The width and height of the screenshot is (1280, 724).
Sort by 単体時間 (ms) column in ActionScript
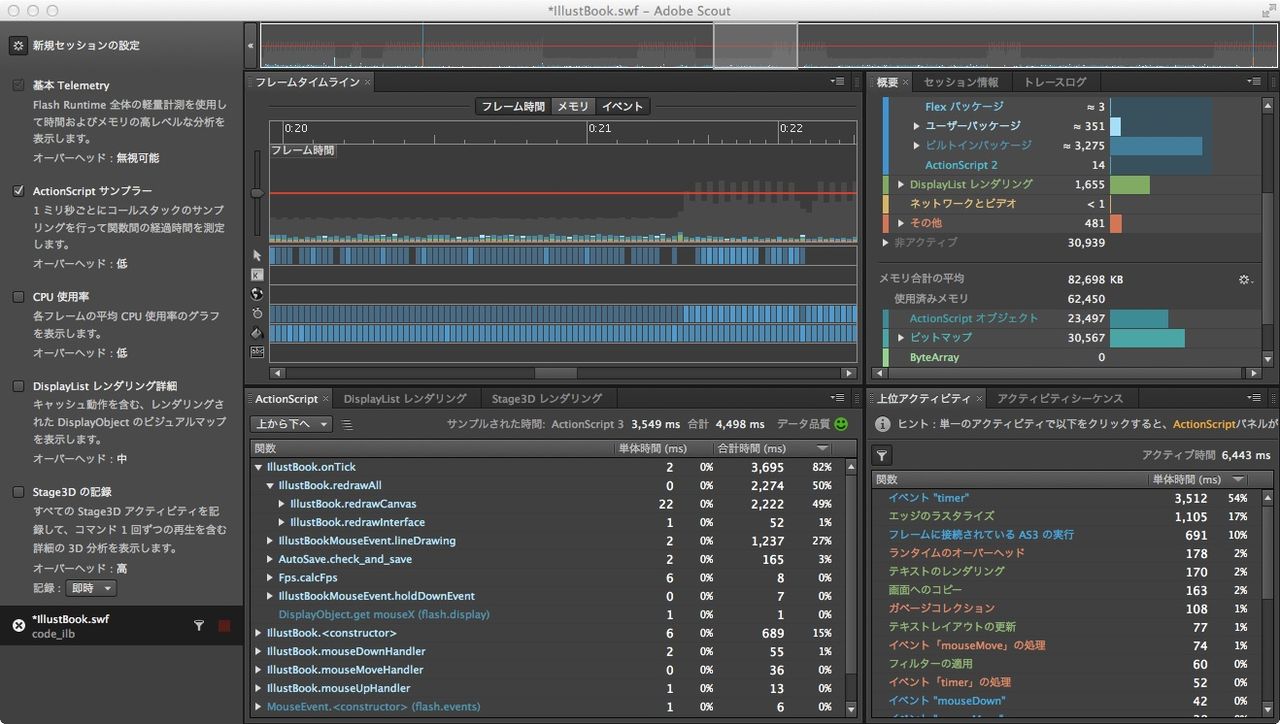663,449
